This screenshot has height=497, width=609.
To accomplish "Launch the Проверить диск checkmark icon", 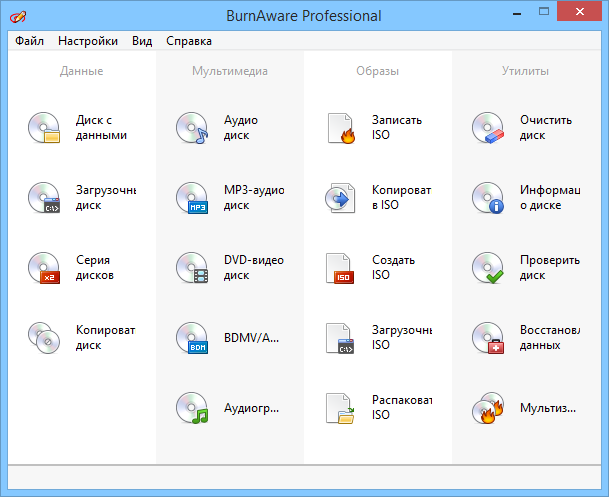I will tap(488, 268).
